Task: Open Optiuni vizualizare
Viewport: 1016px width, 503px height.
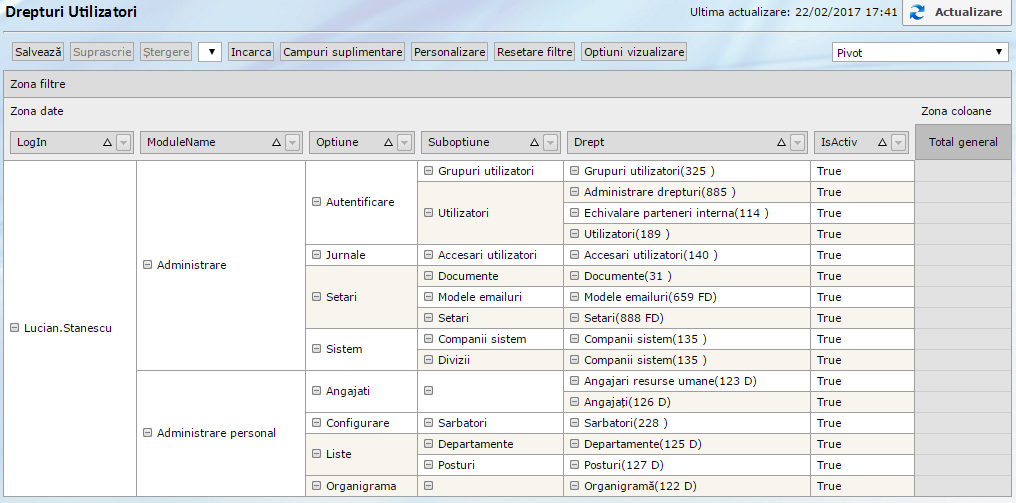Action: [x=634, y=52]
